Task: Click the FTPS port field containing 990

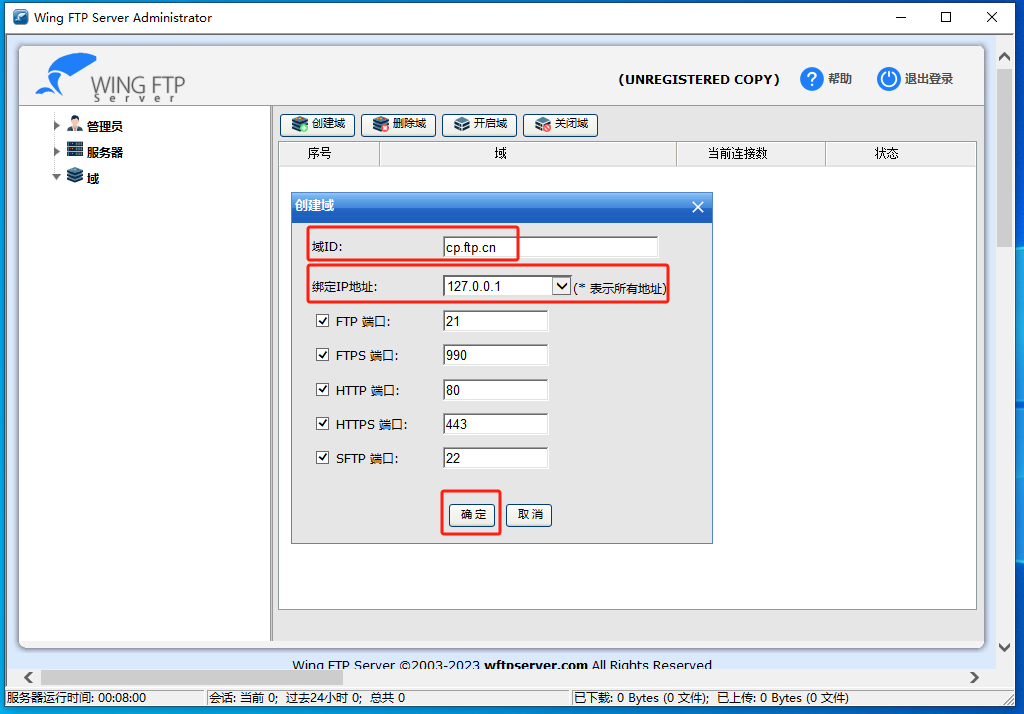Action: pos(496,355)
